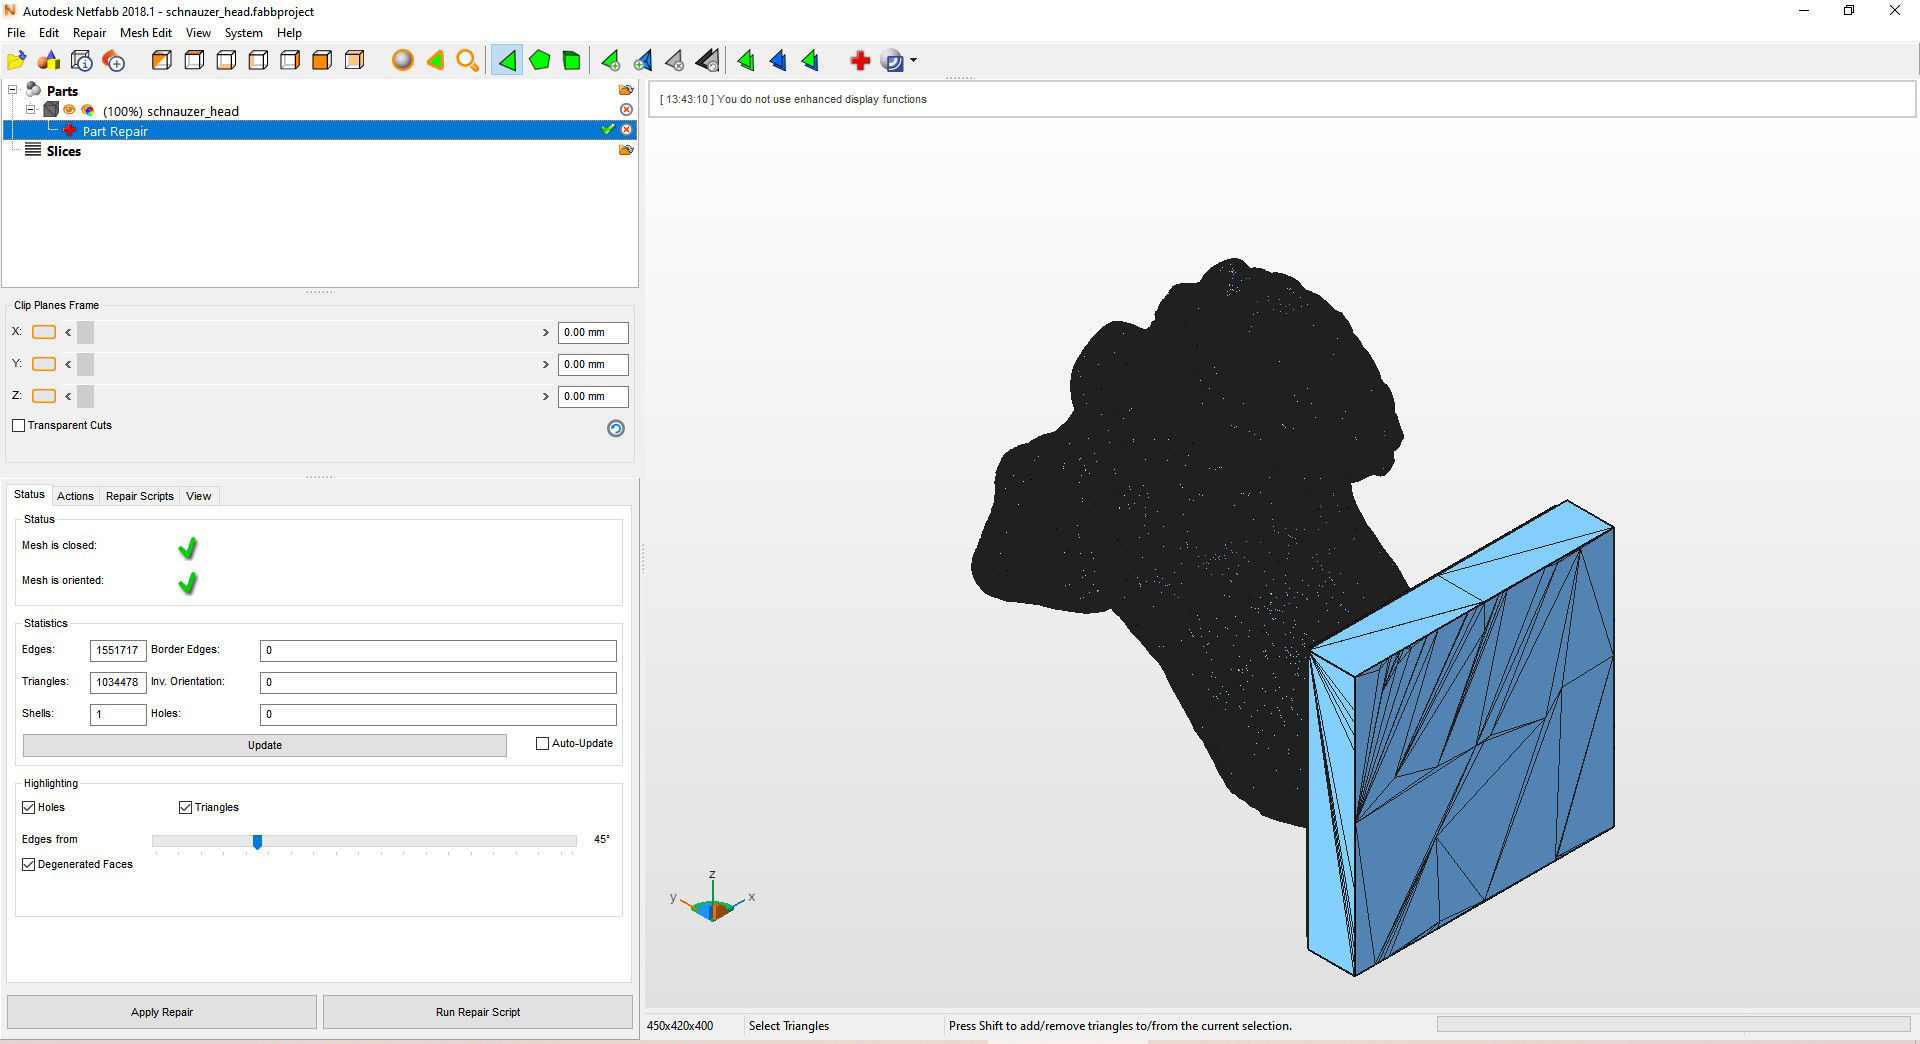Switch to the Actions tab
1920x1044 pixels.
point(75,496)
